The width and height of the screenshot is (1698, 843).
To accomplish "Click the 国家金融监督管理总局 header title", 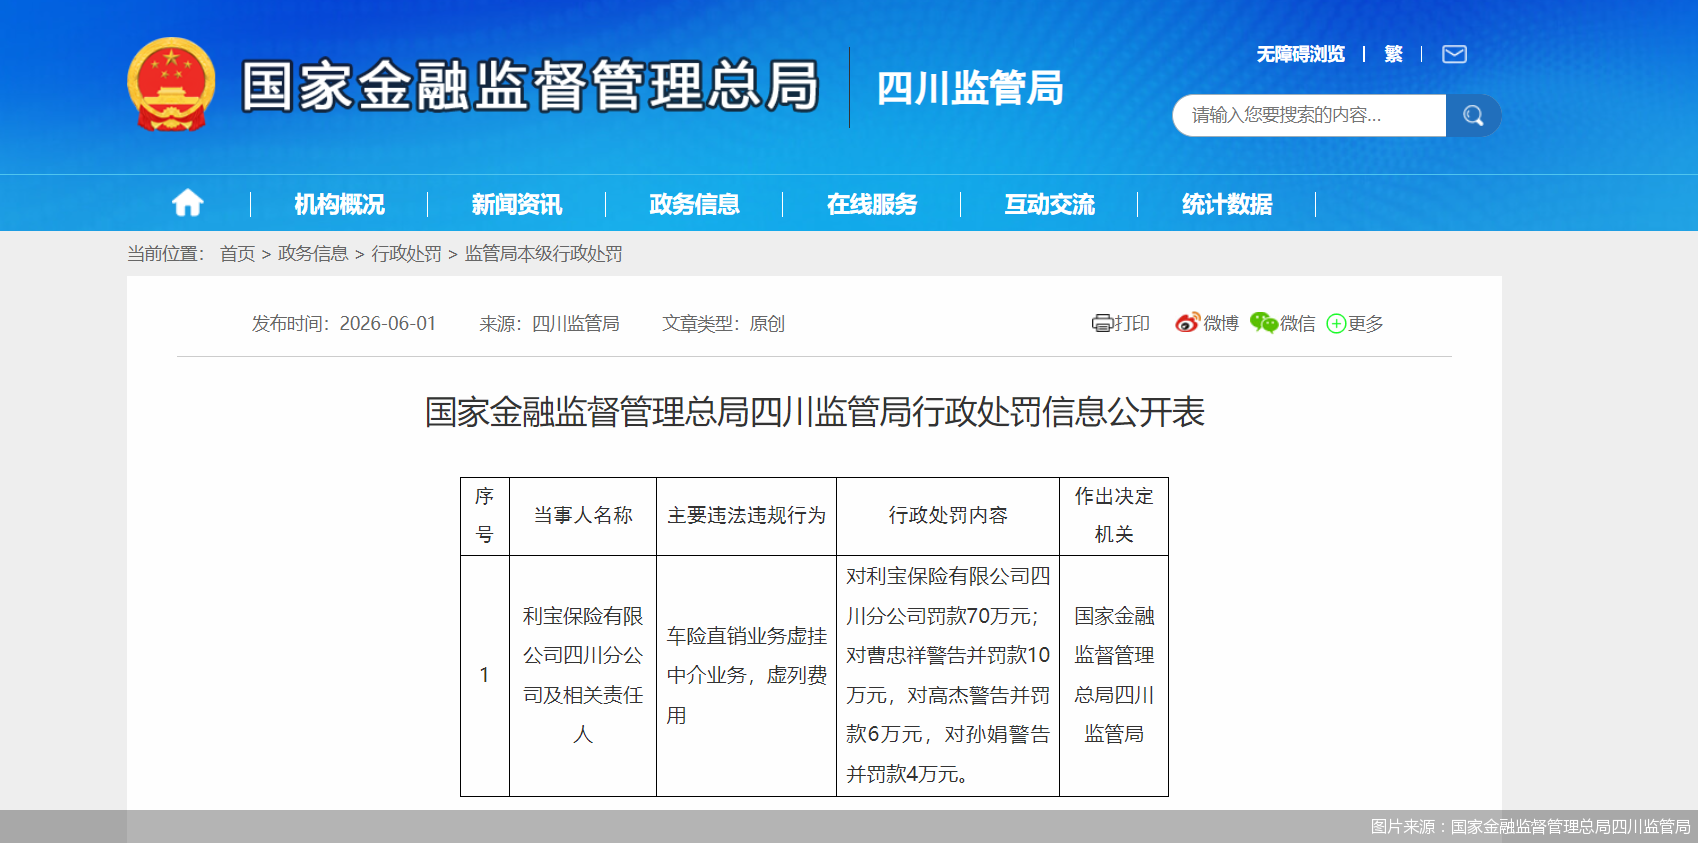I will (x=530, y=86).
